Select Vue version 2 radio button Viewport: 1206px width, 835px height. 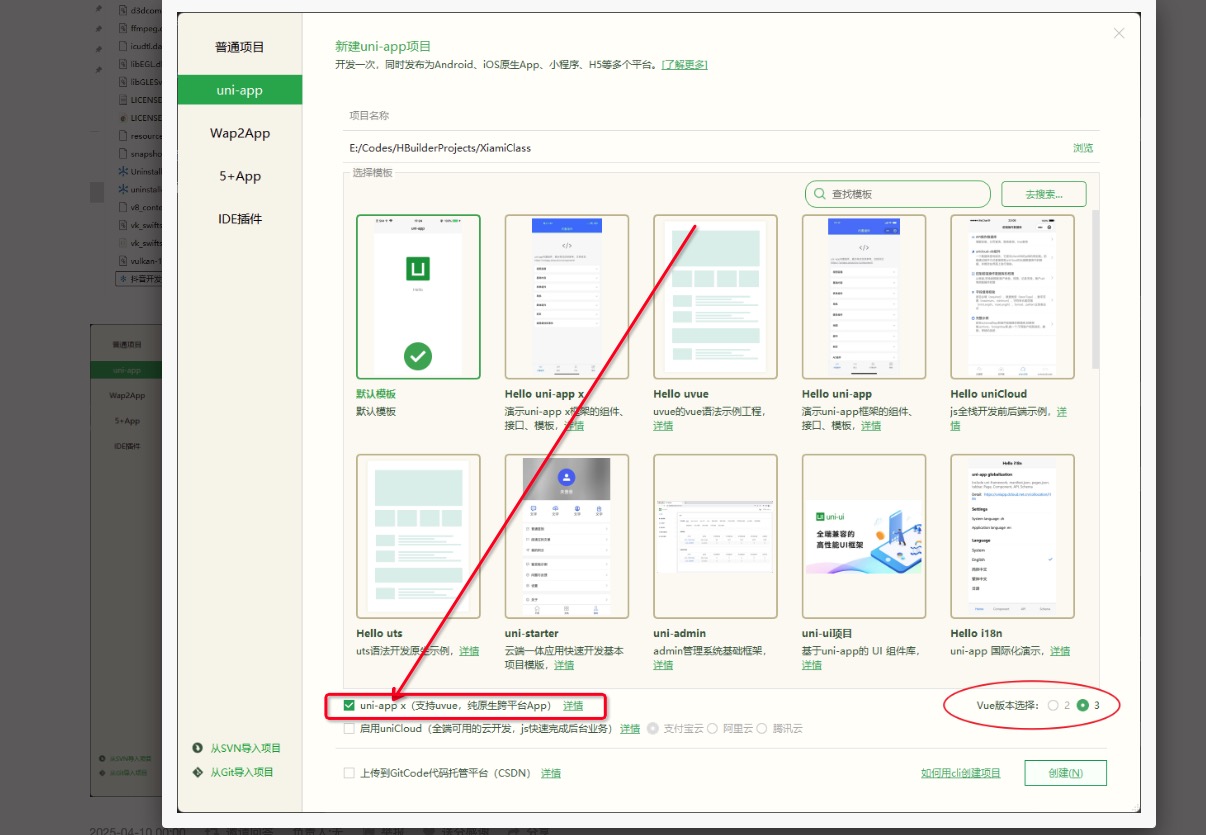(x=1053, y=706)
